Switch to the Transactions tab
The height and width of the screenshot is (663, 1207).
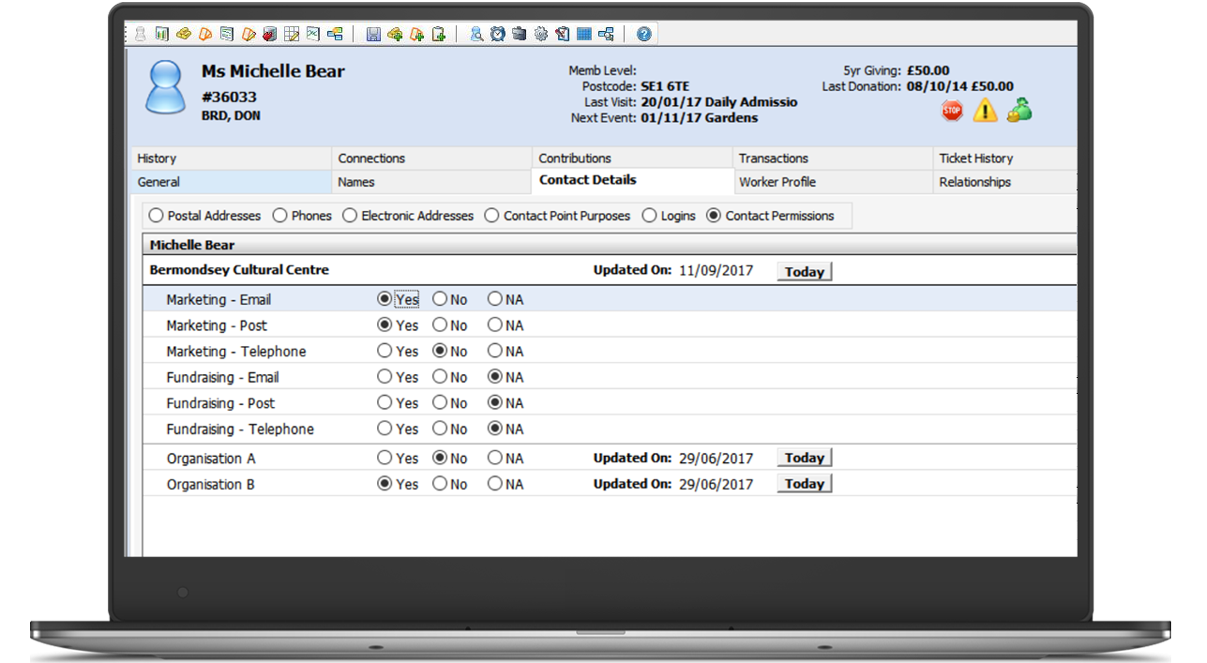click(x=772, y=157)
